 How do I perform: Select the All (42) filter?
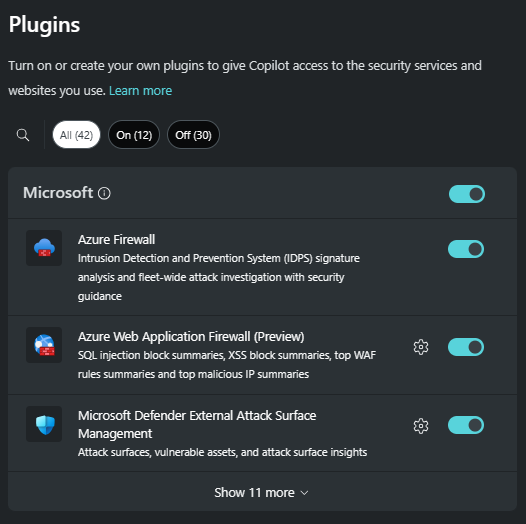(x=76, y=135)
